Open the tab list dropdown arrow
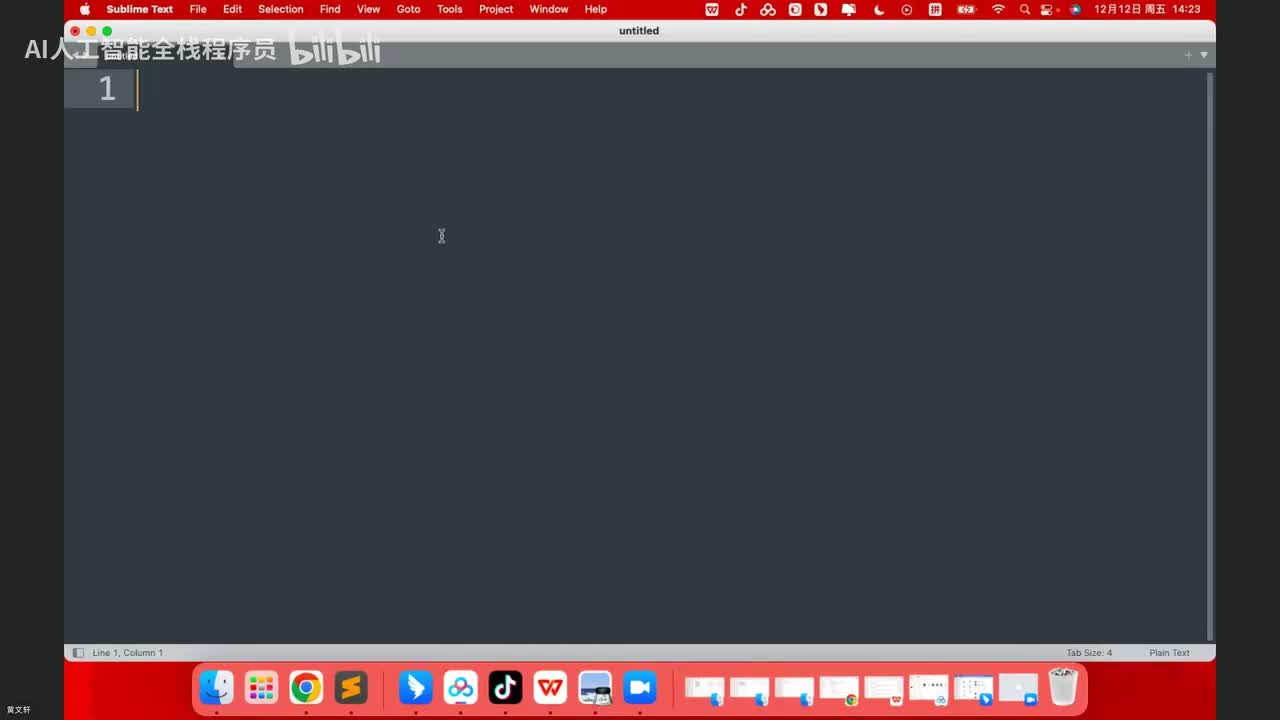This screenshot has width=1280, height=720. coord(1204,55)
